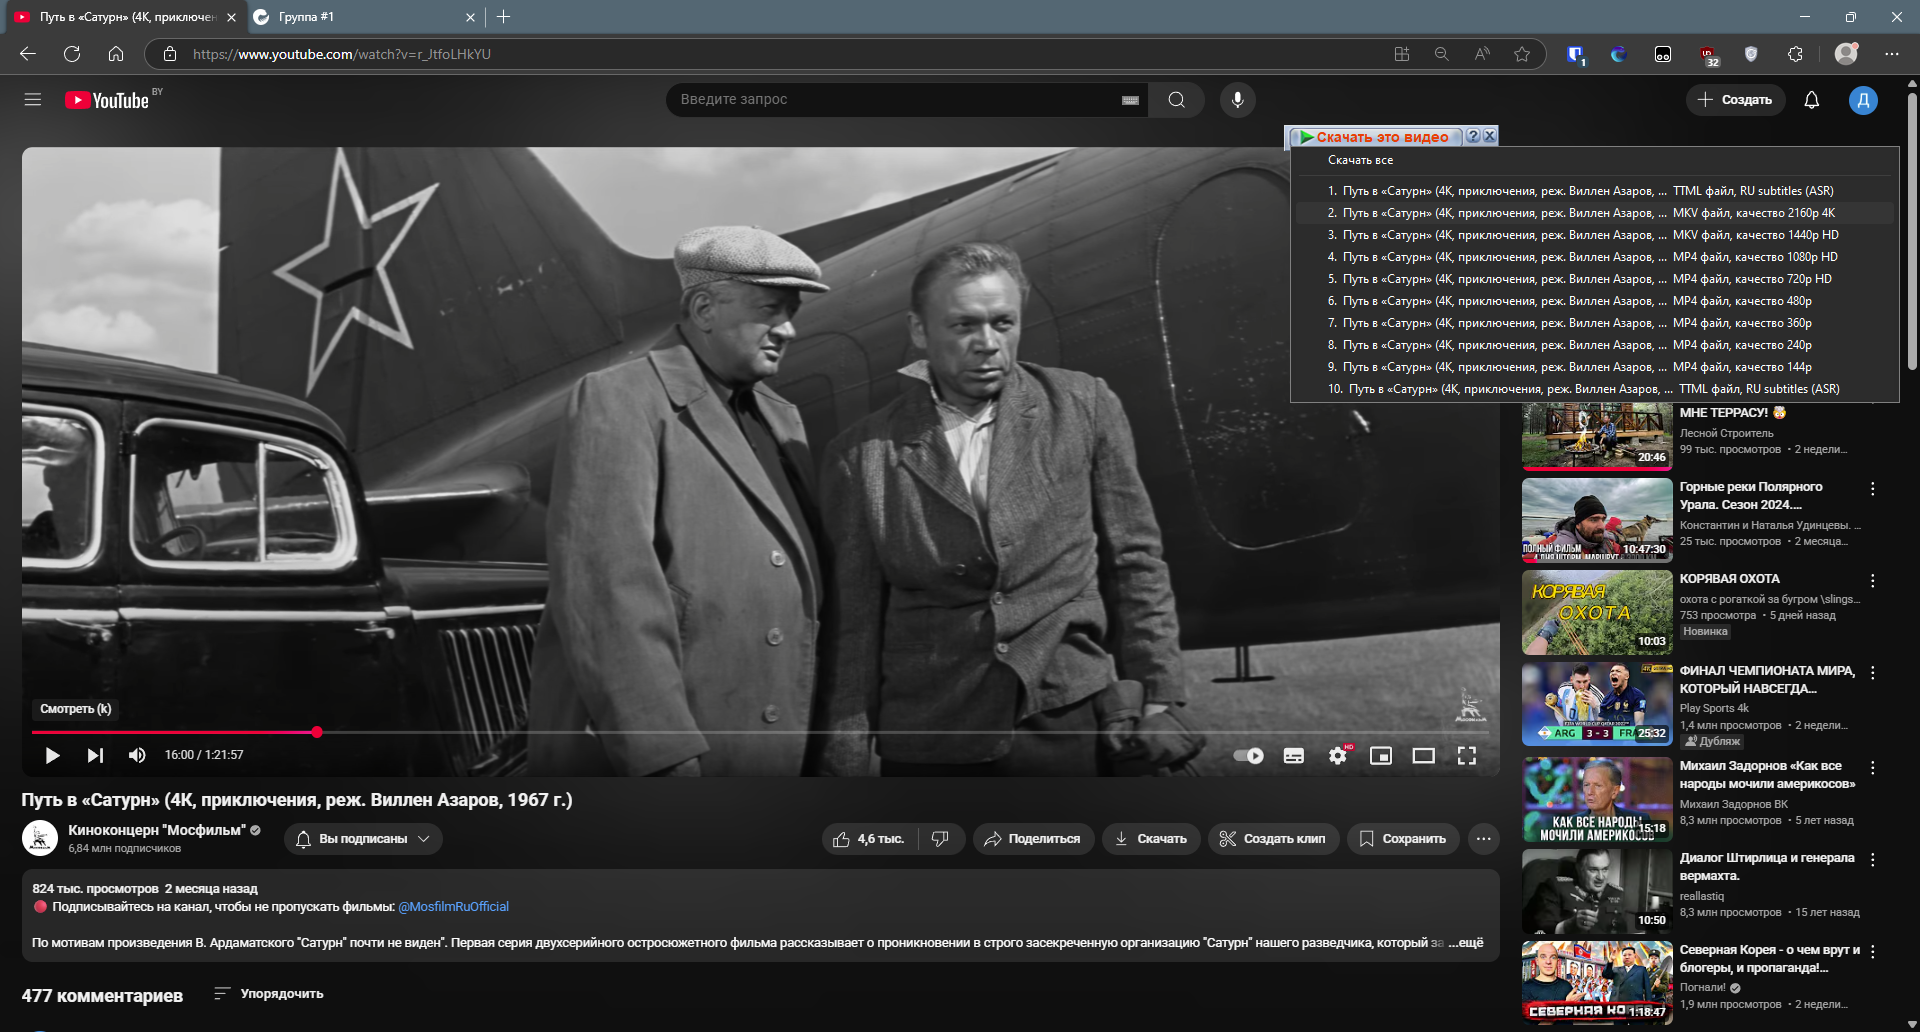This screenshot has height=1032, width=1920.
Task: Open YouTube notifications bell
Action: [x=1811, y=100]
